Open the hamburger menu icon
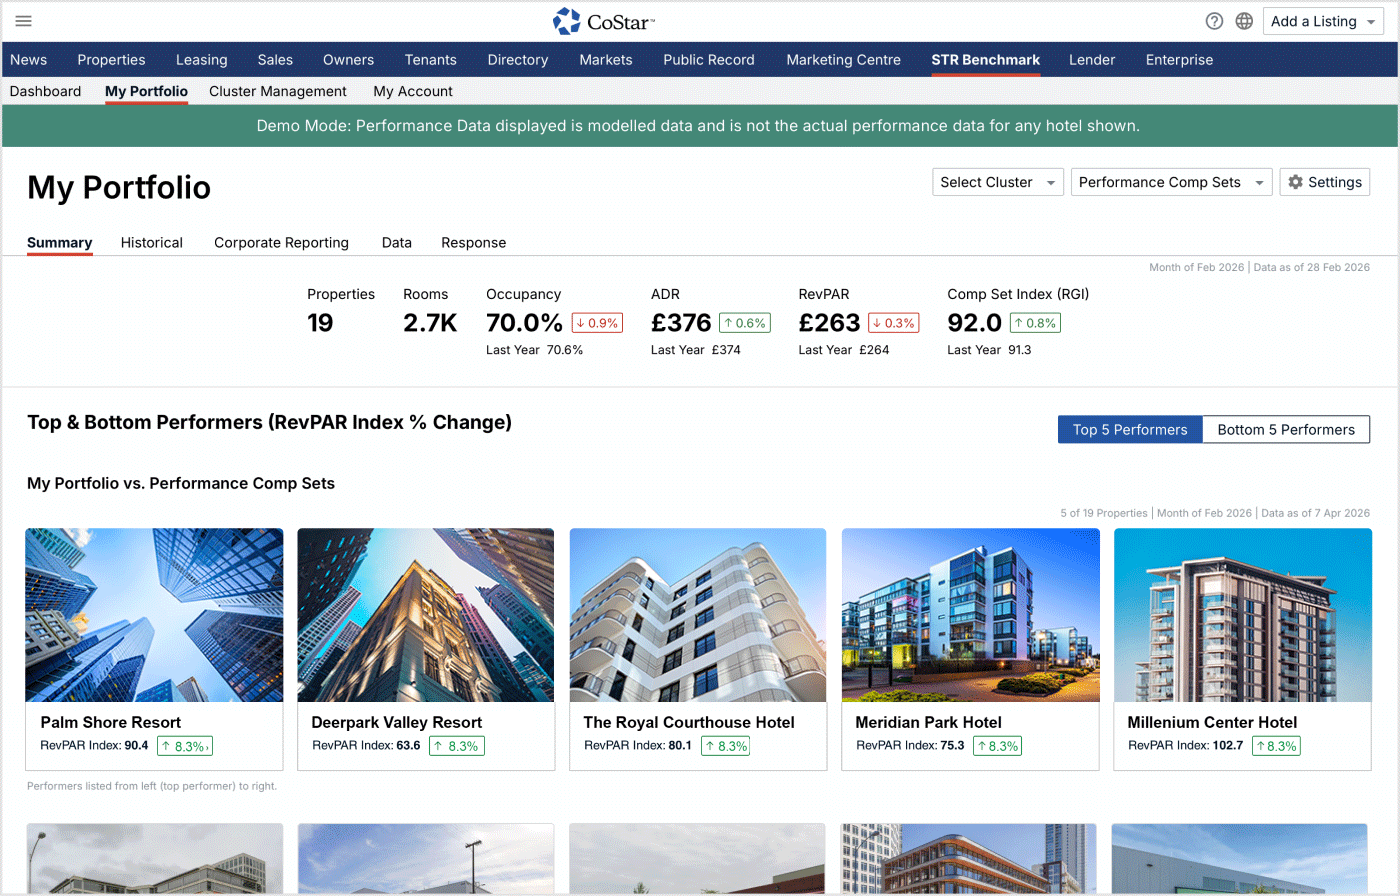This screenshot has width=1400, height=896. tap(24, 21)
